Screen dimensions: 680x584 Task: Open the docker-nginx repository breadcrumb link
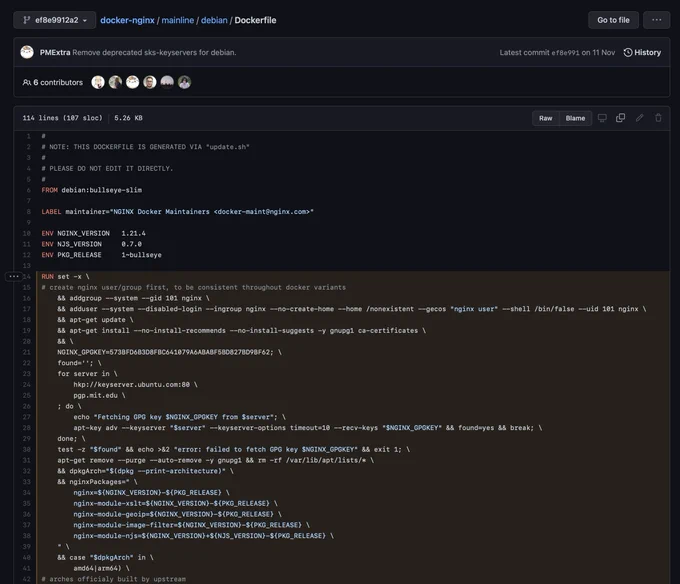[127, 20]
